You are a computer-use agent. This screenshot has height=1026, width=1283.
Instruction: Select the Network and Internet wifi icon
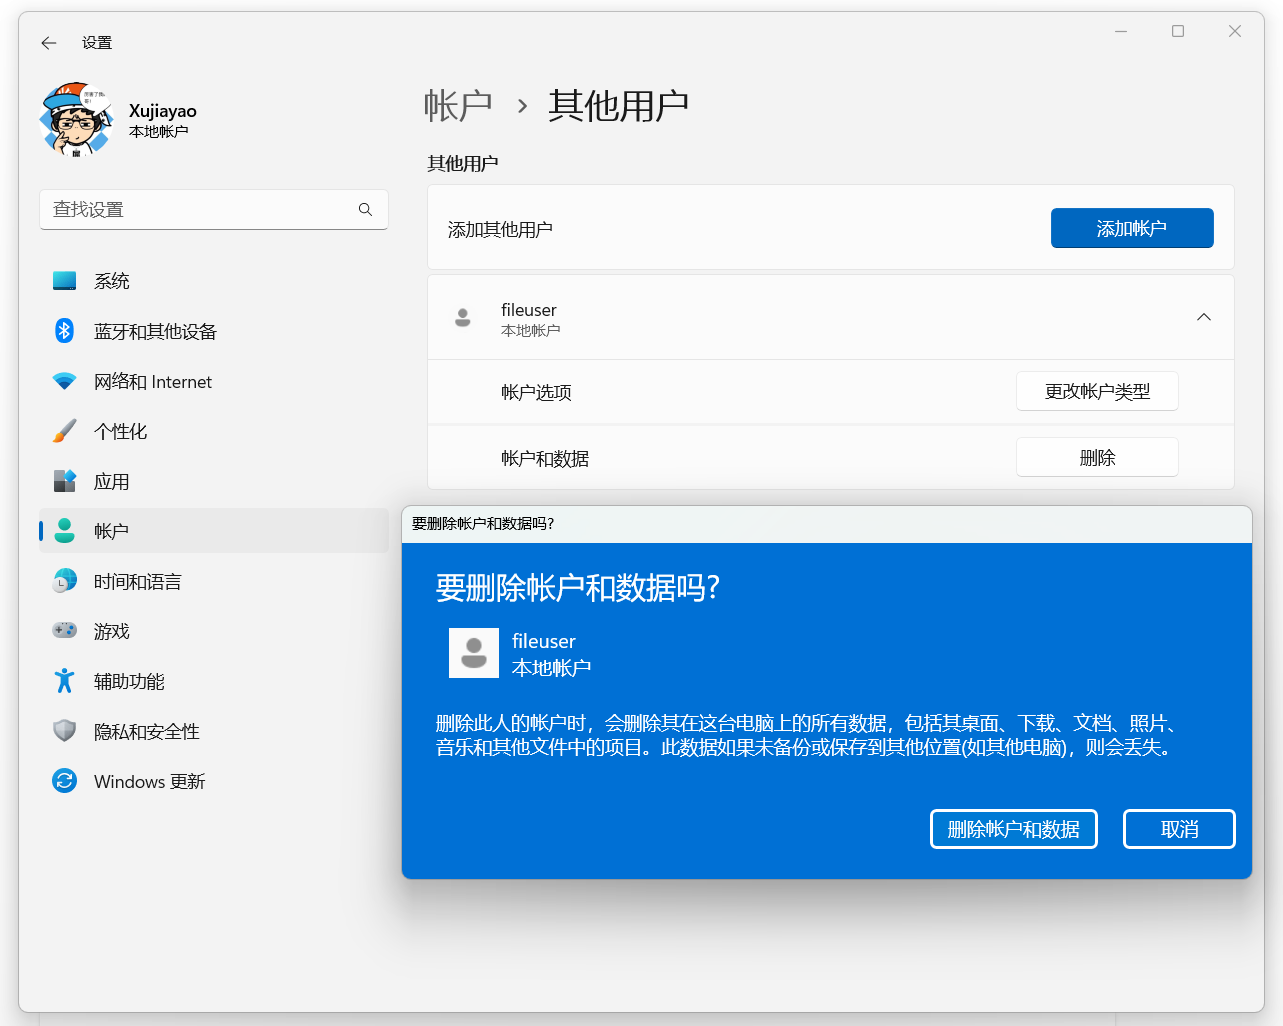click(x=65, y=381)
